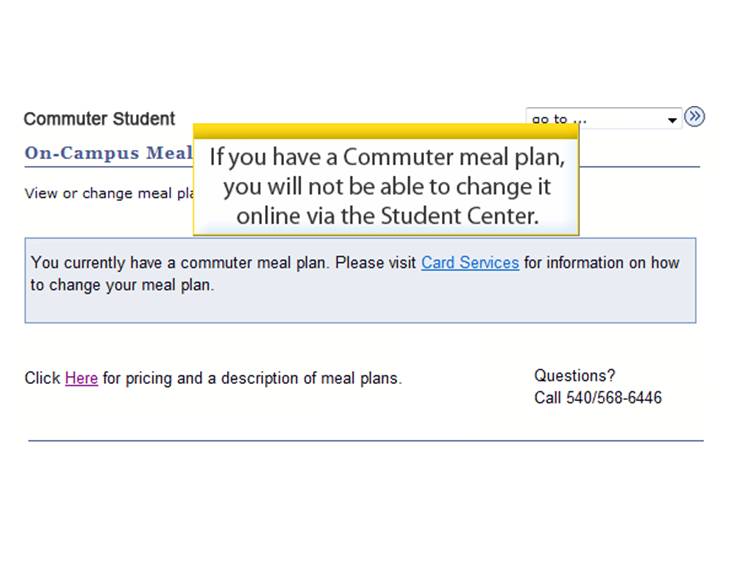The width and height of the screenshot is (752, 564).
Task: Click the 'you will not be able to change it' tooltip line
Action: (x=387, y=187)
